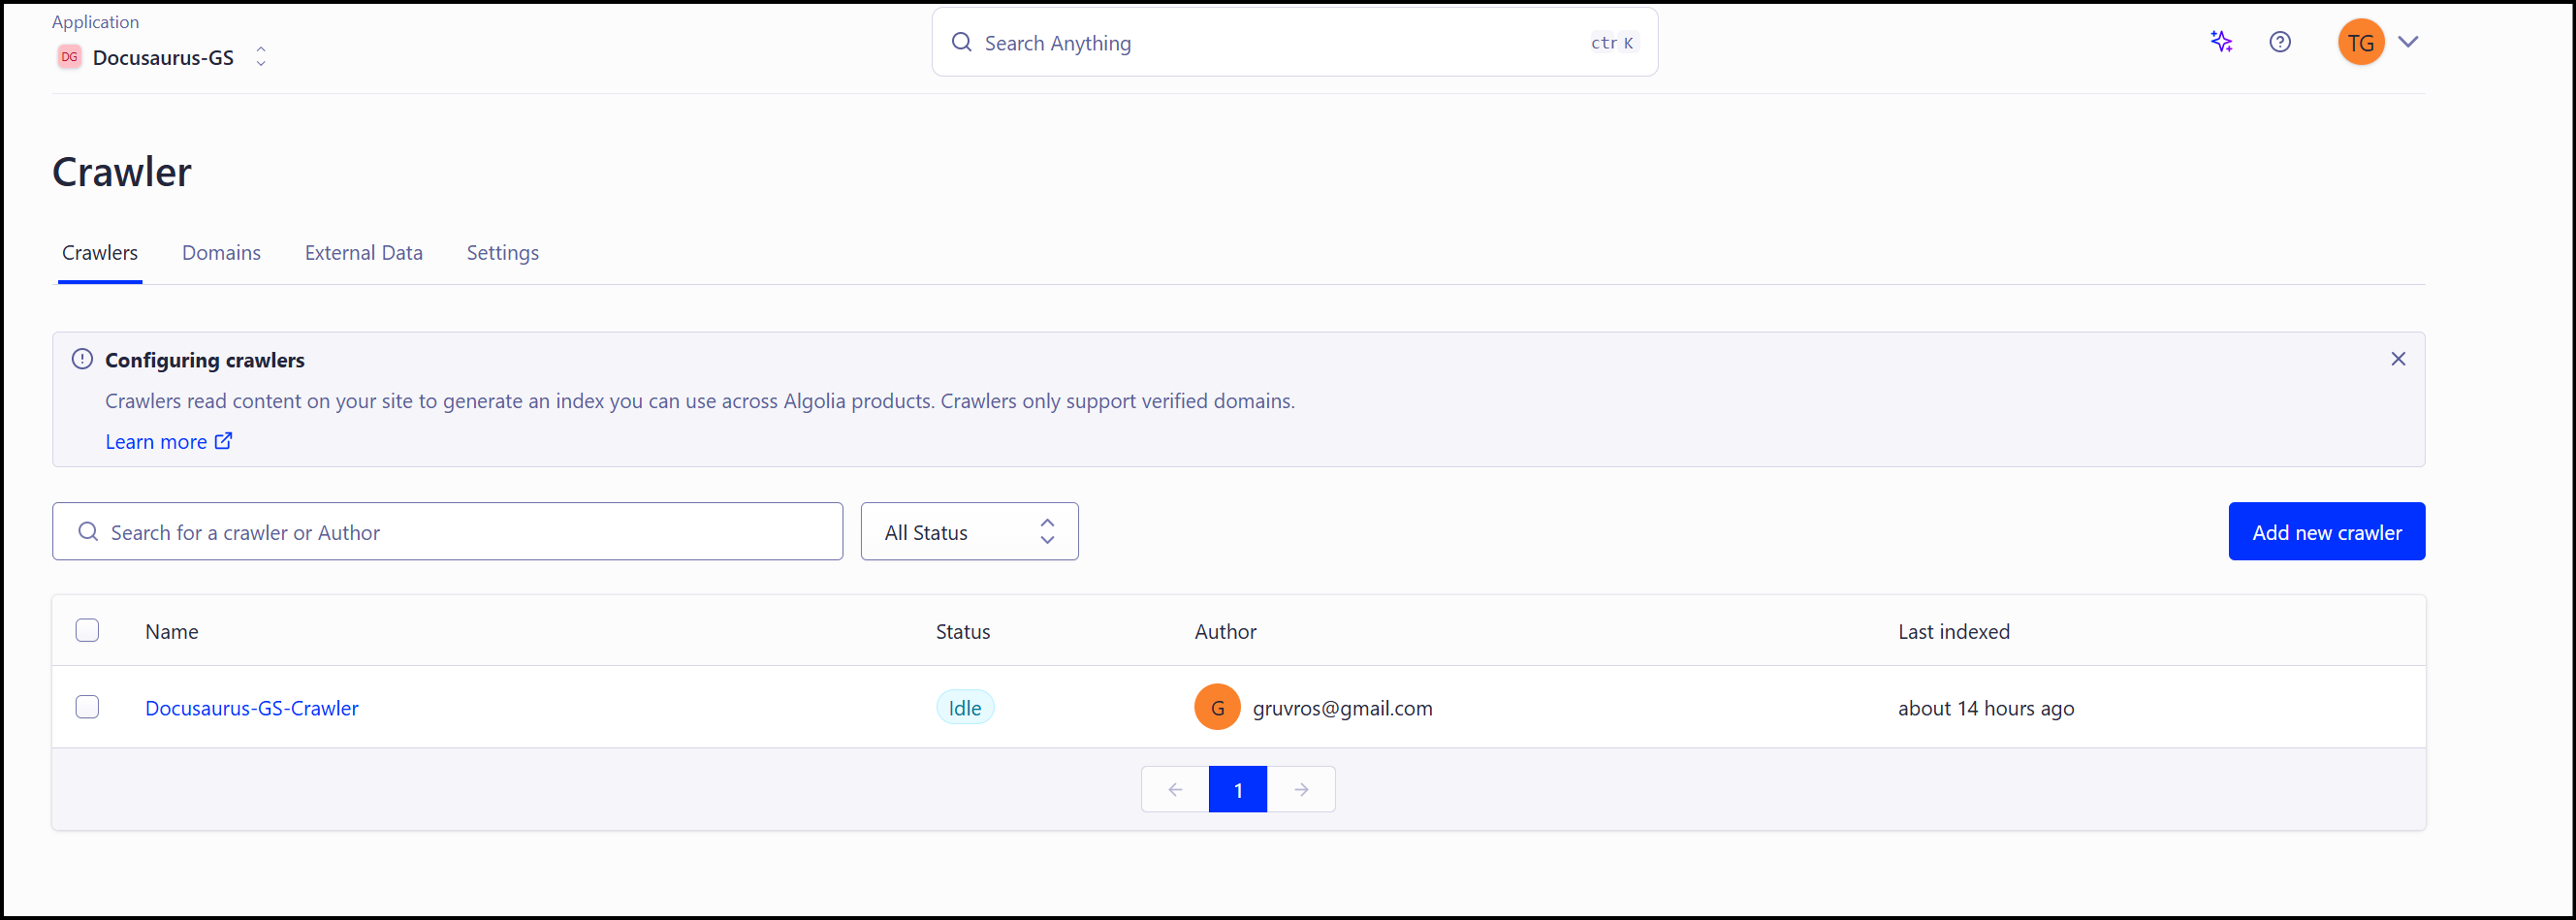This screenshot has height=920, width=2576.
Task: Click the G author avatar
Action: point(1217,707)
